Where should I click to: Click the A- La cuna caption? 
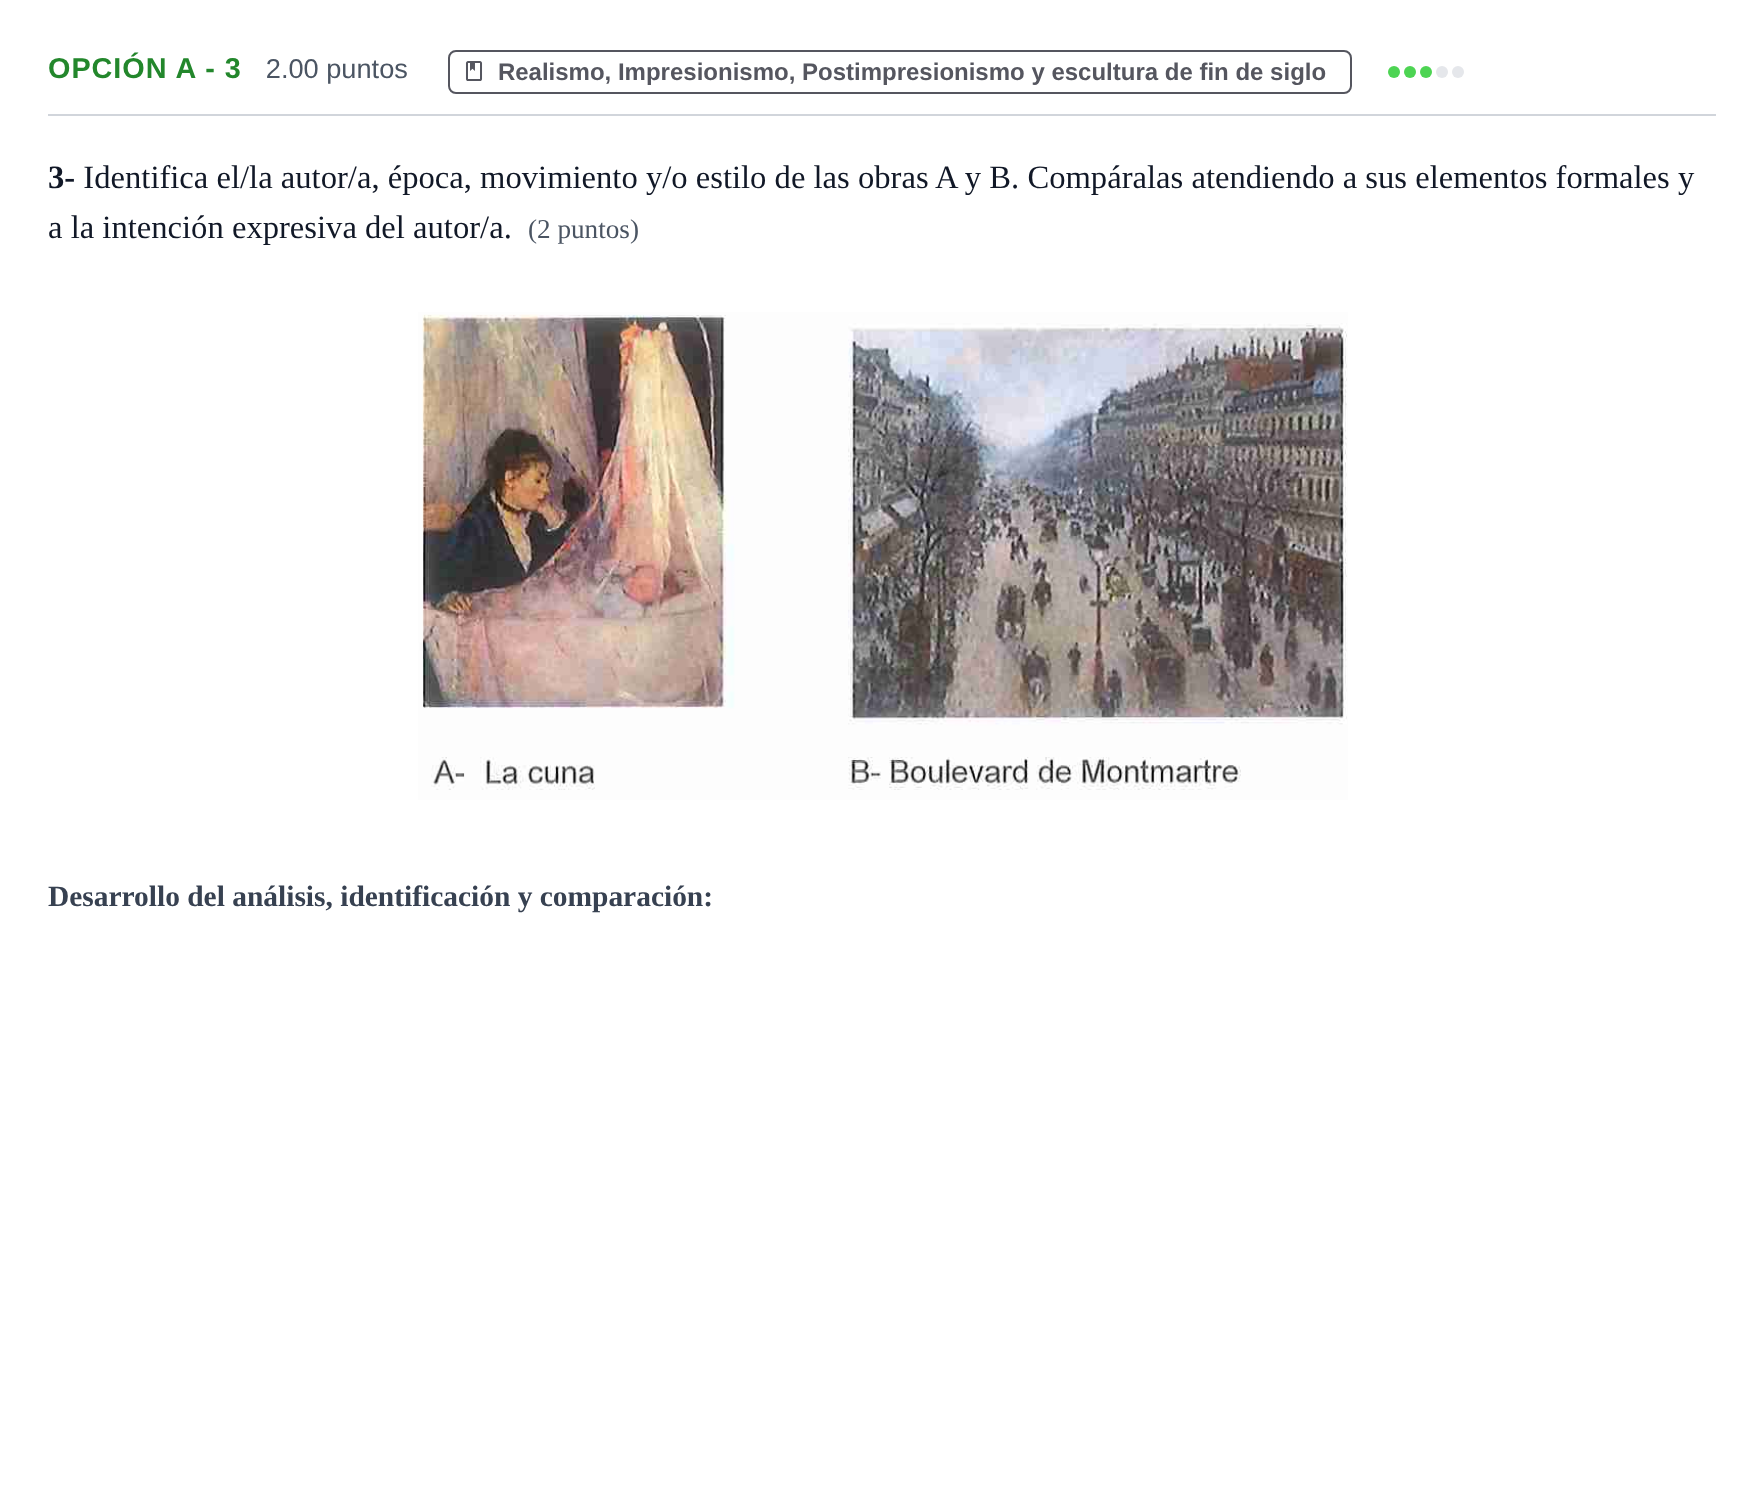click(x=514, y=773)
